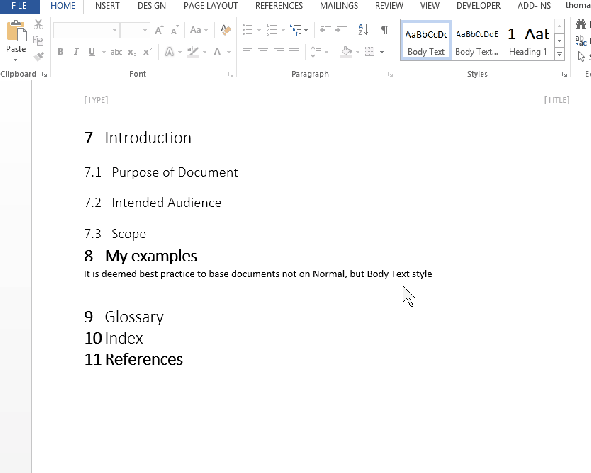Click the Bullets list icon
The image size is (591, 473).
[x=248, y=29]
